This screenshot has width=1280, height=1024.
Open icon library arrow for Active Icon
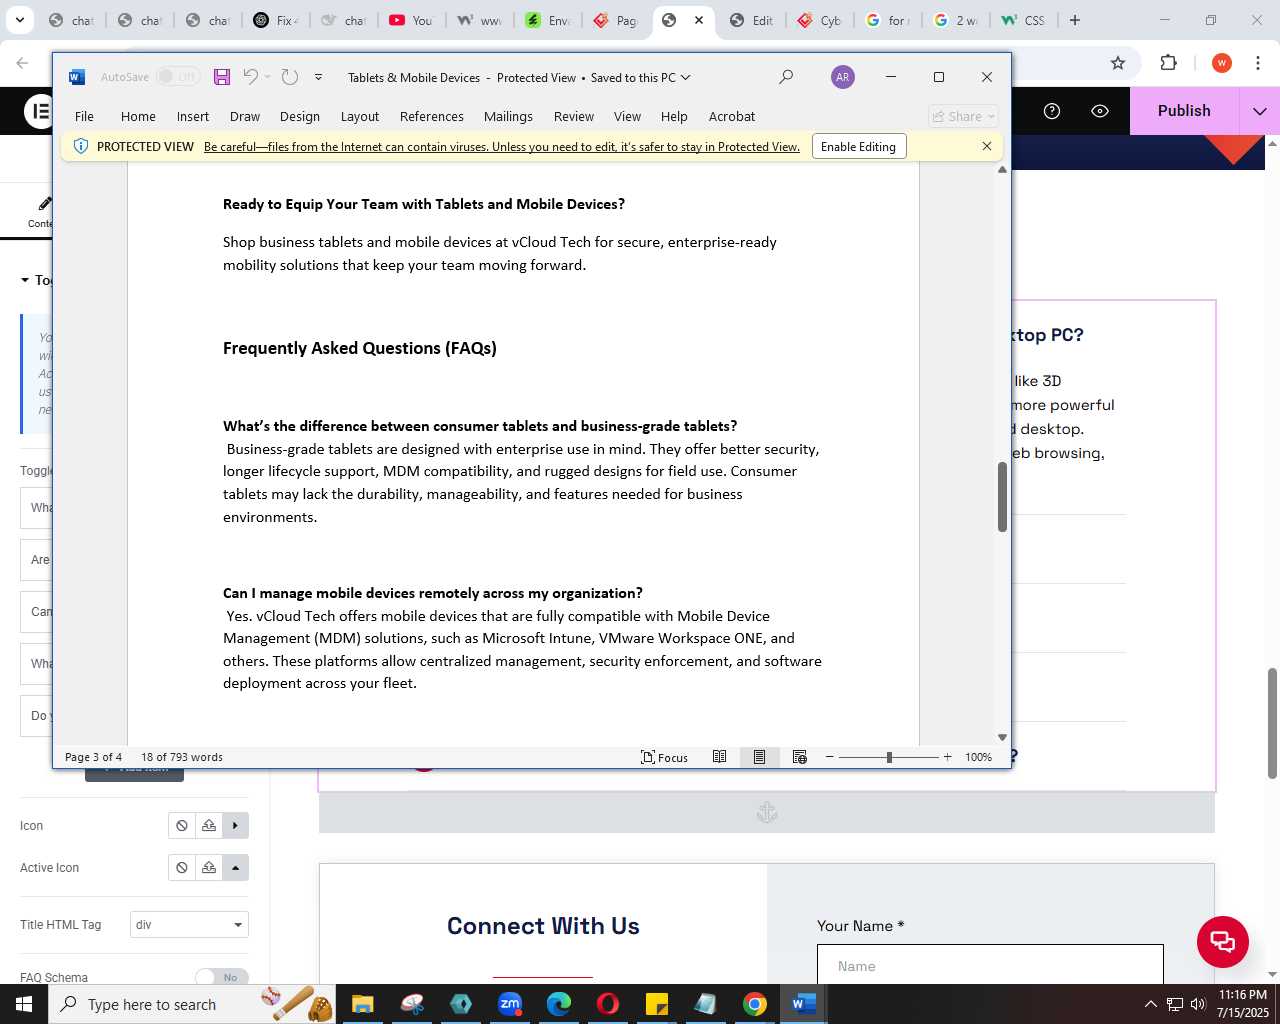[x=235, y=867]
